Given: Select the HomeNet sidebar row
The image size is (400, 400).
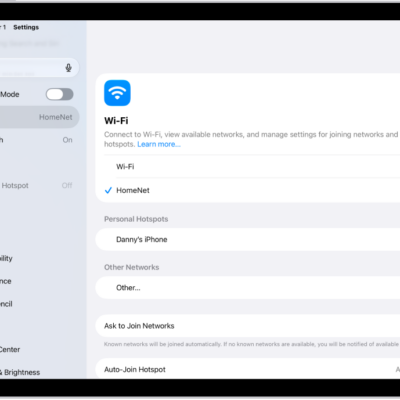Looking at the screenshot, I should click(x=39, y=117).
